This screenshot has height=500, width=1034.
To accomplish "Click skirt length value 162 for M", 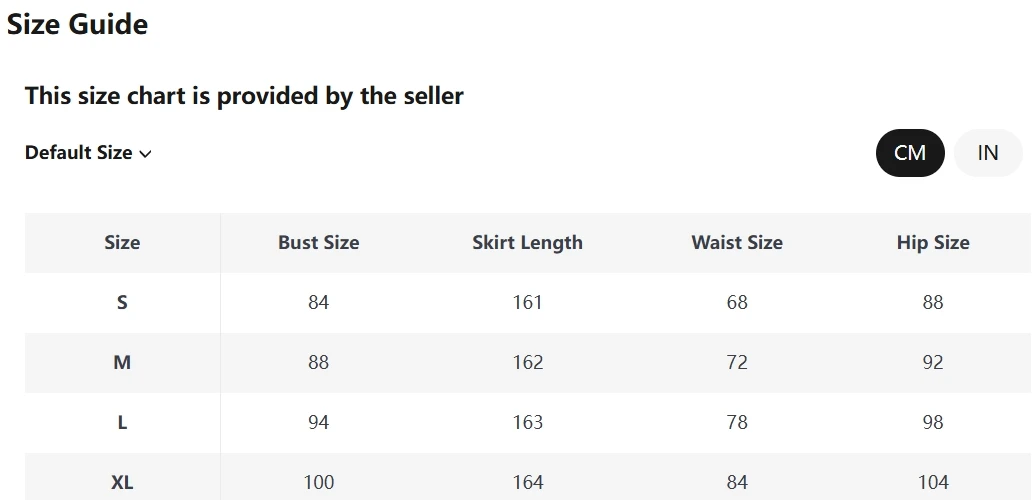I will (527, 362).
